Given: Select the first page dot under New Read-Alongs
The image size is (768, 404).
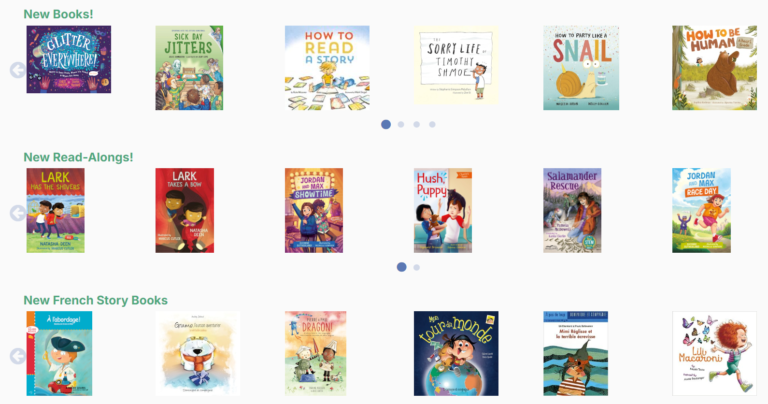Looking at the screenshot, I should coord(401,267).
